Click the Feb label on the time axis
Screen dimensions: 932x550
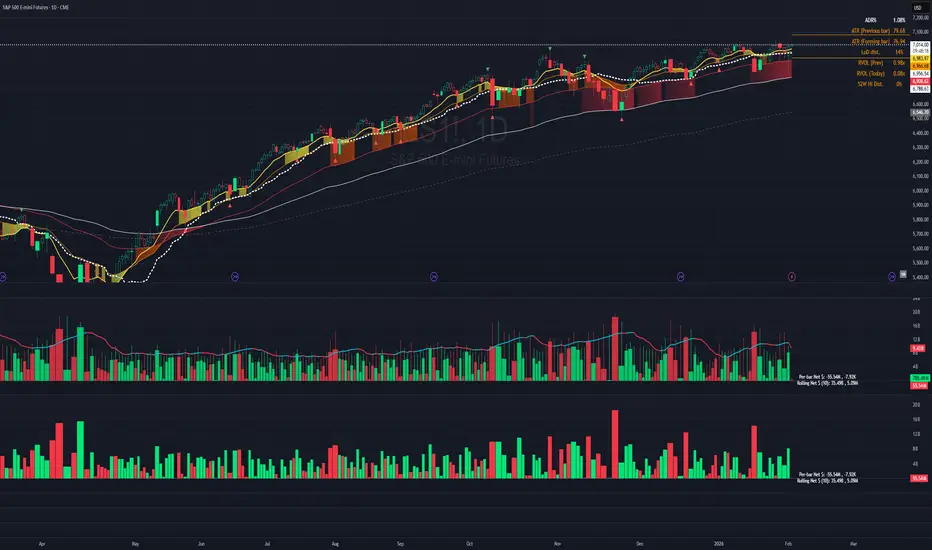788,543
